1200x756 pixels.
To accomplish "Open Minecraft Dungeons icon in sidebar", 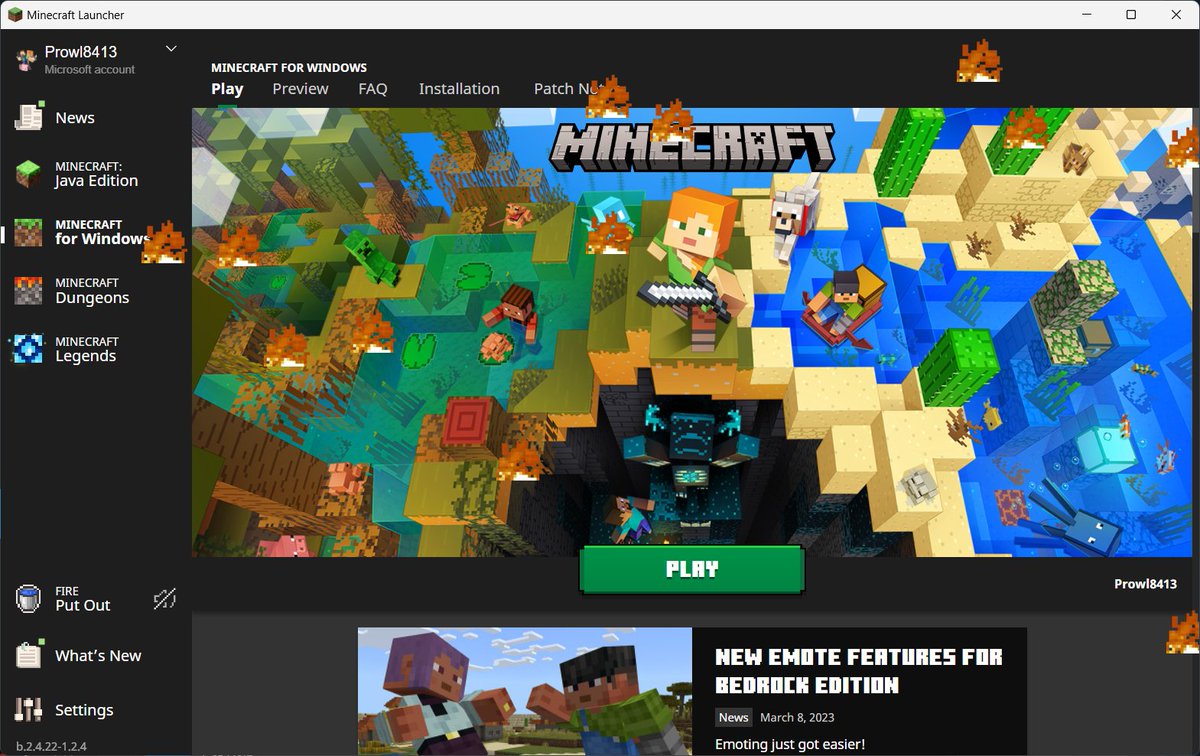I will tap(28, 290).
